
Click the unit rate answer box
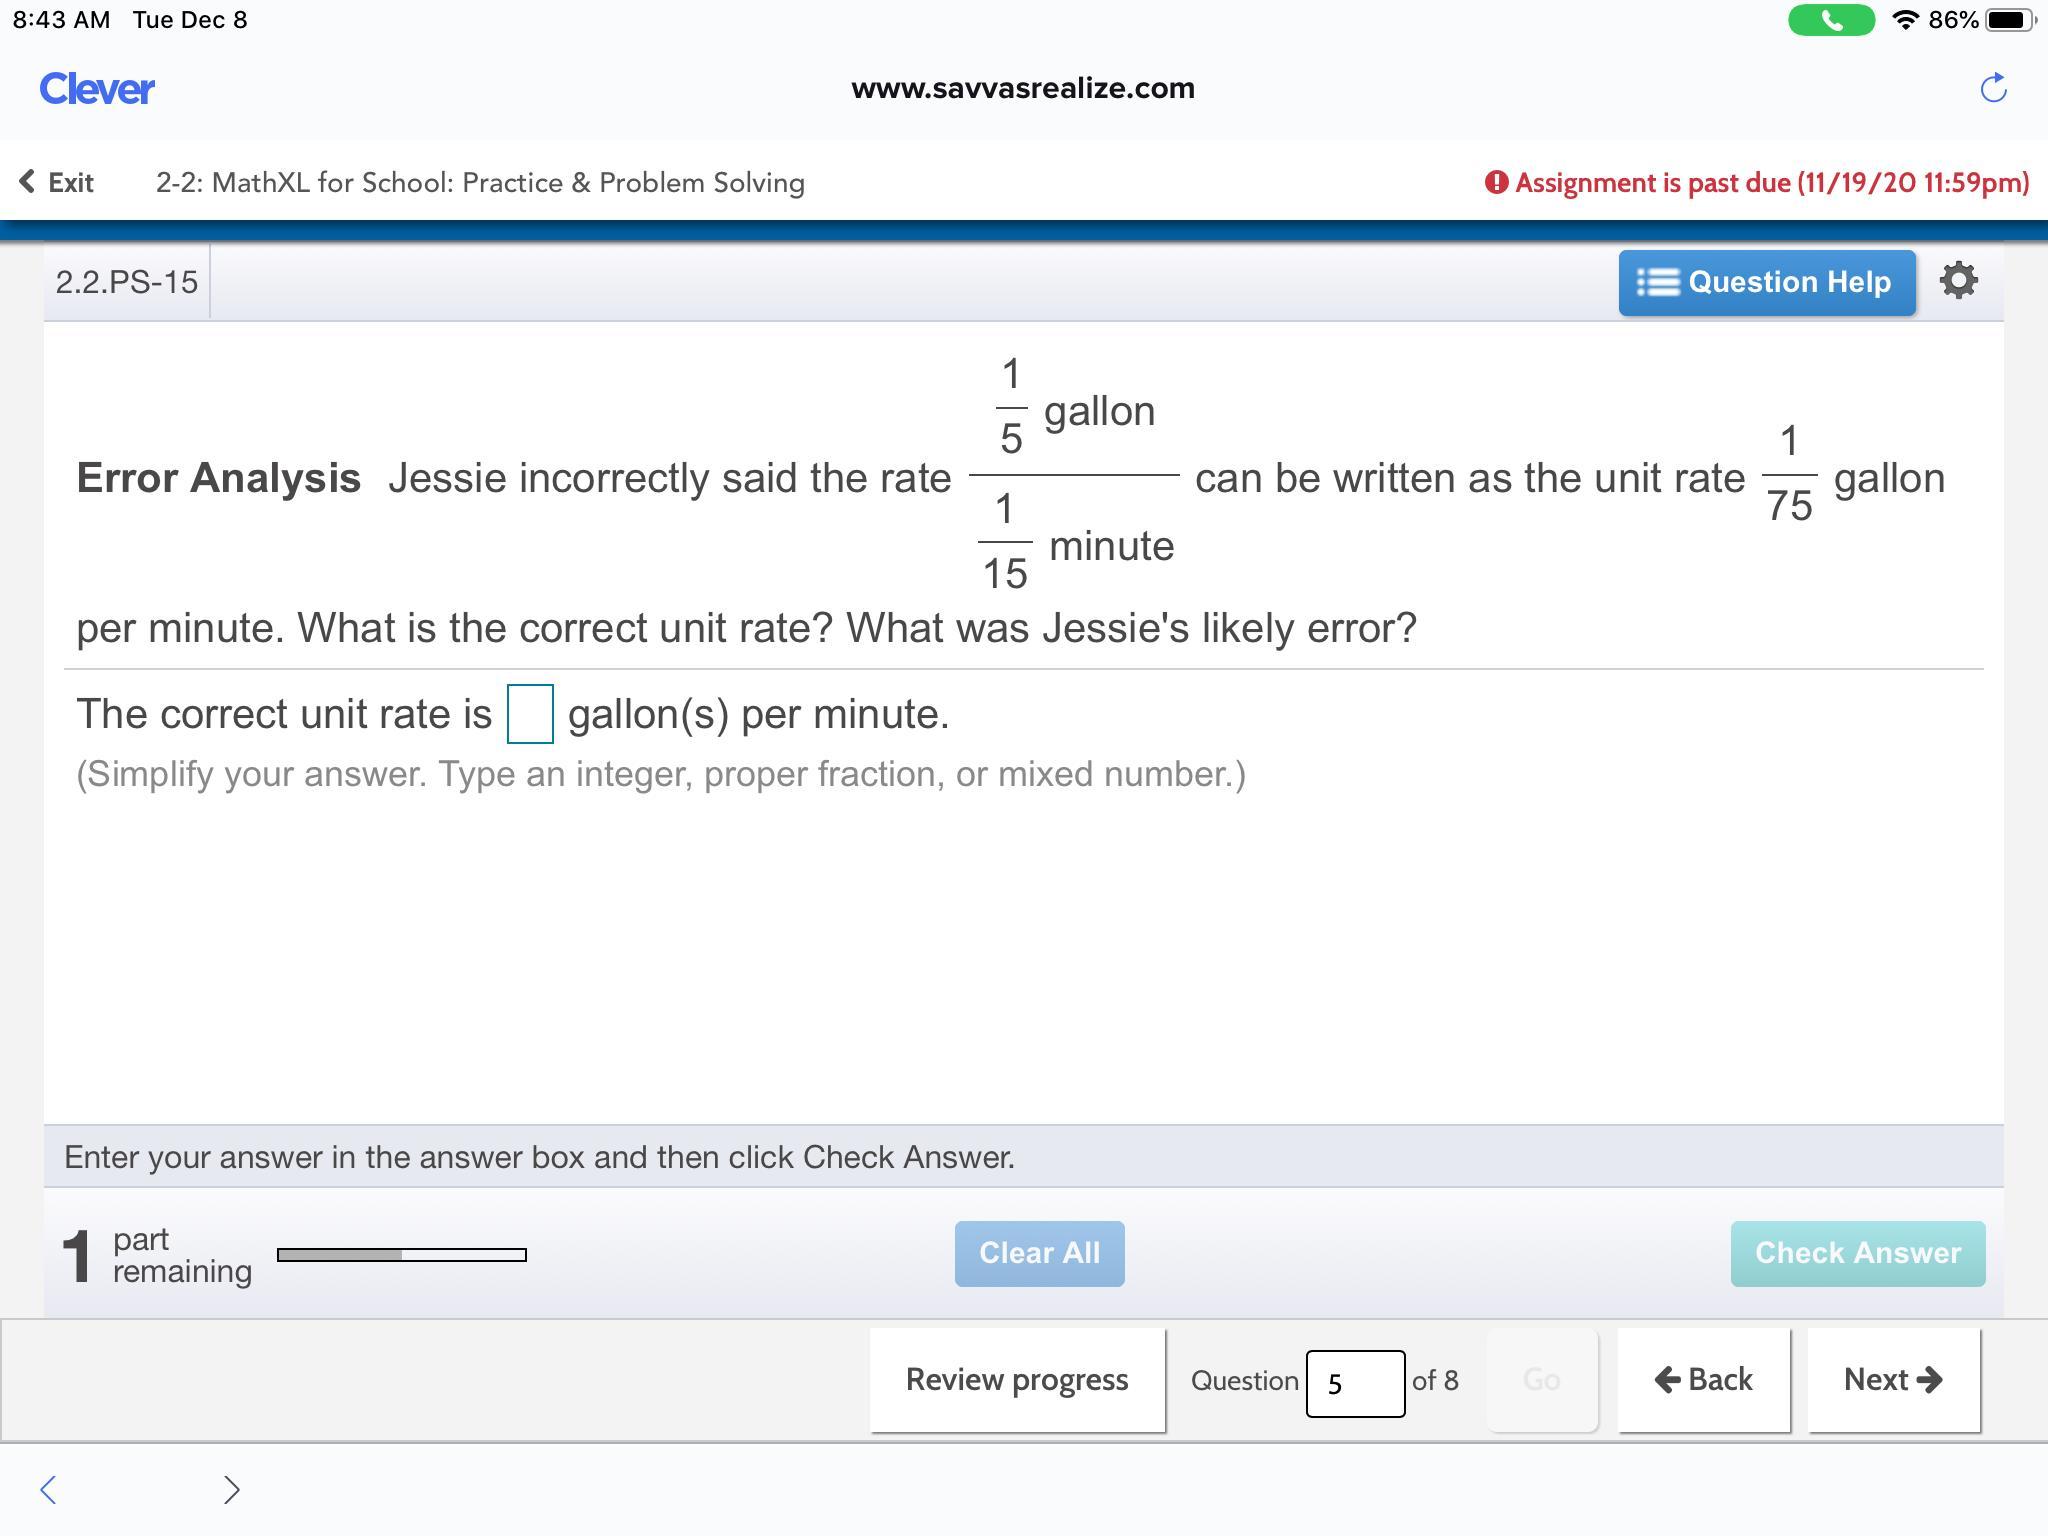[x=530, y=714]
